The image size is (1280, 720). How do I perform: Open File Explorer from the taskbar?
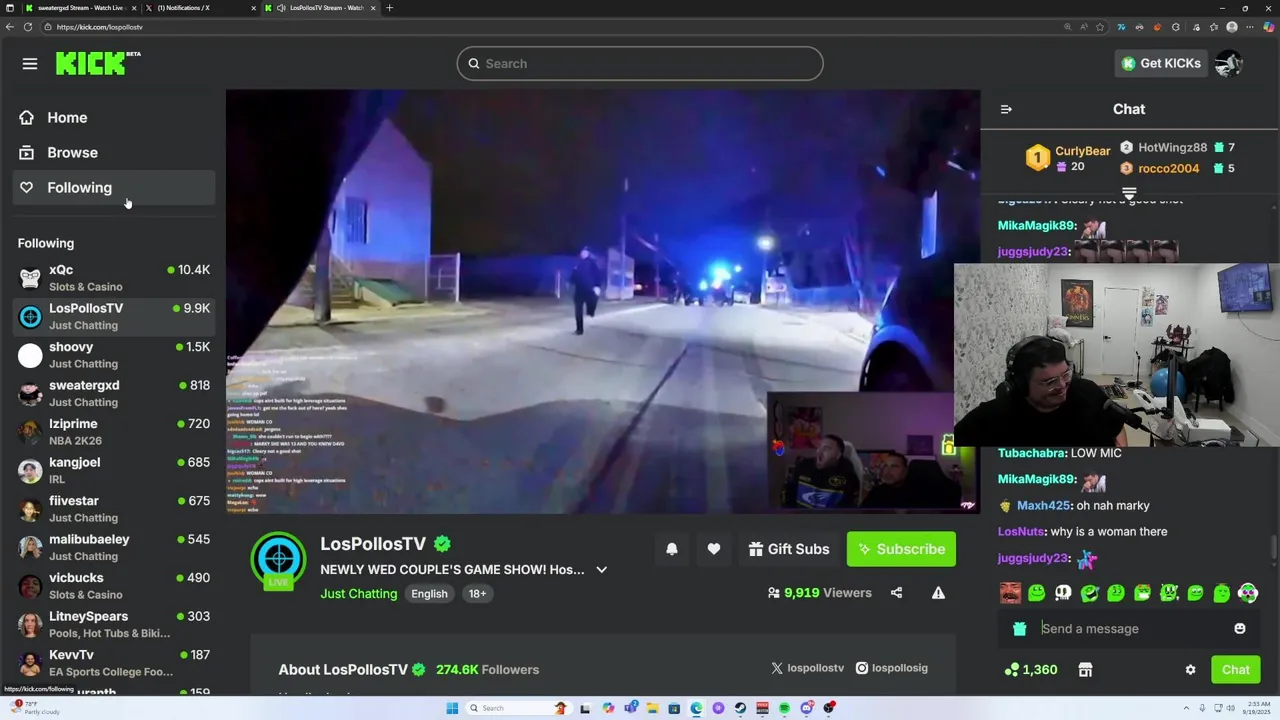coord(652,708)
